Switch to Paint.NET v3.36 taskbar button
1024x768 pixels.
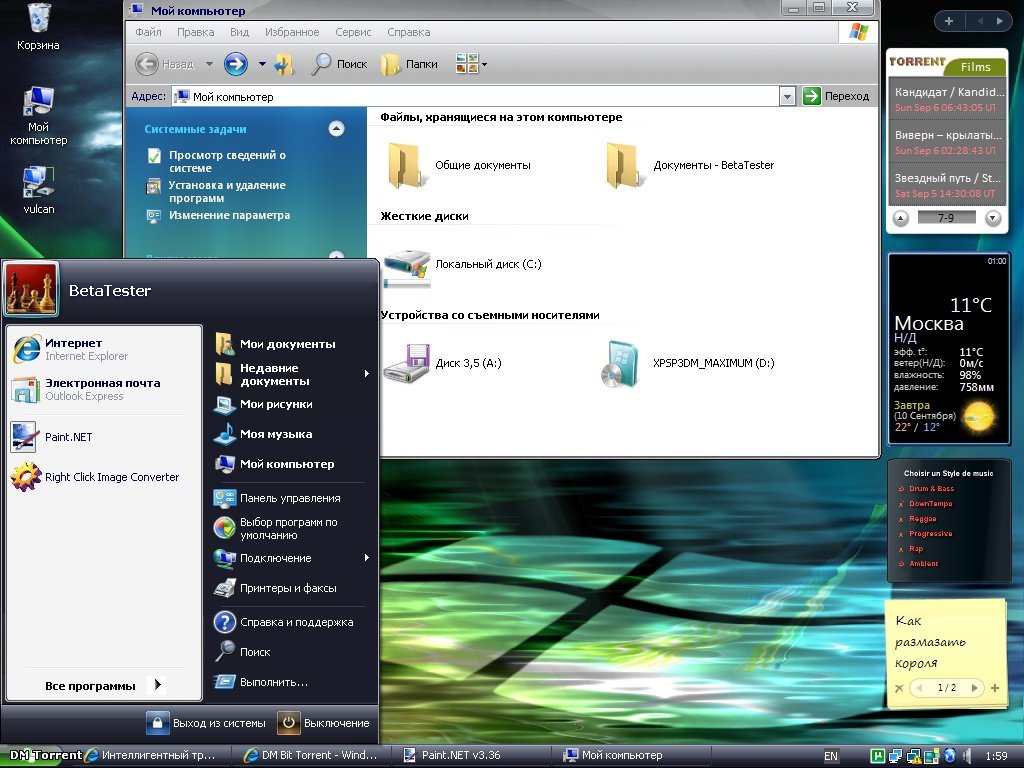pyautogui.click(x=471, y=755)
